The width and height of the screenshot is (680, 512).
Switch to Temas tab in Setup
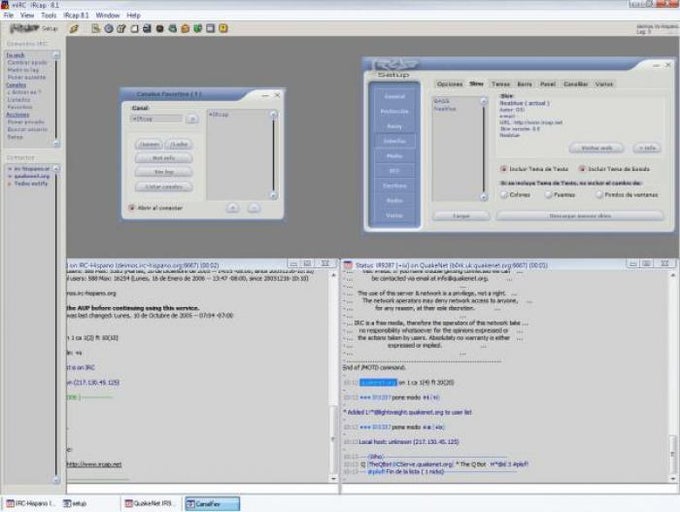click(x=500, y=84)
